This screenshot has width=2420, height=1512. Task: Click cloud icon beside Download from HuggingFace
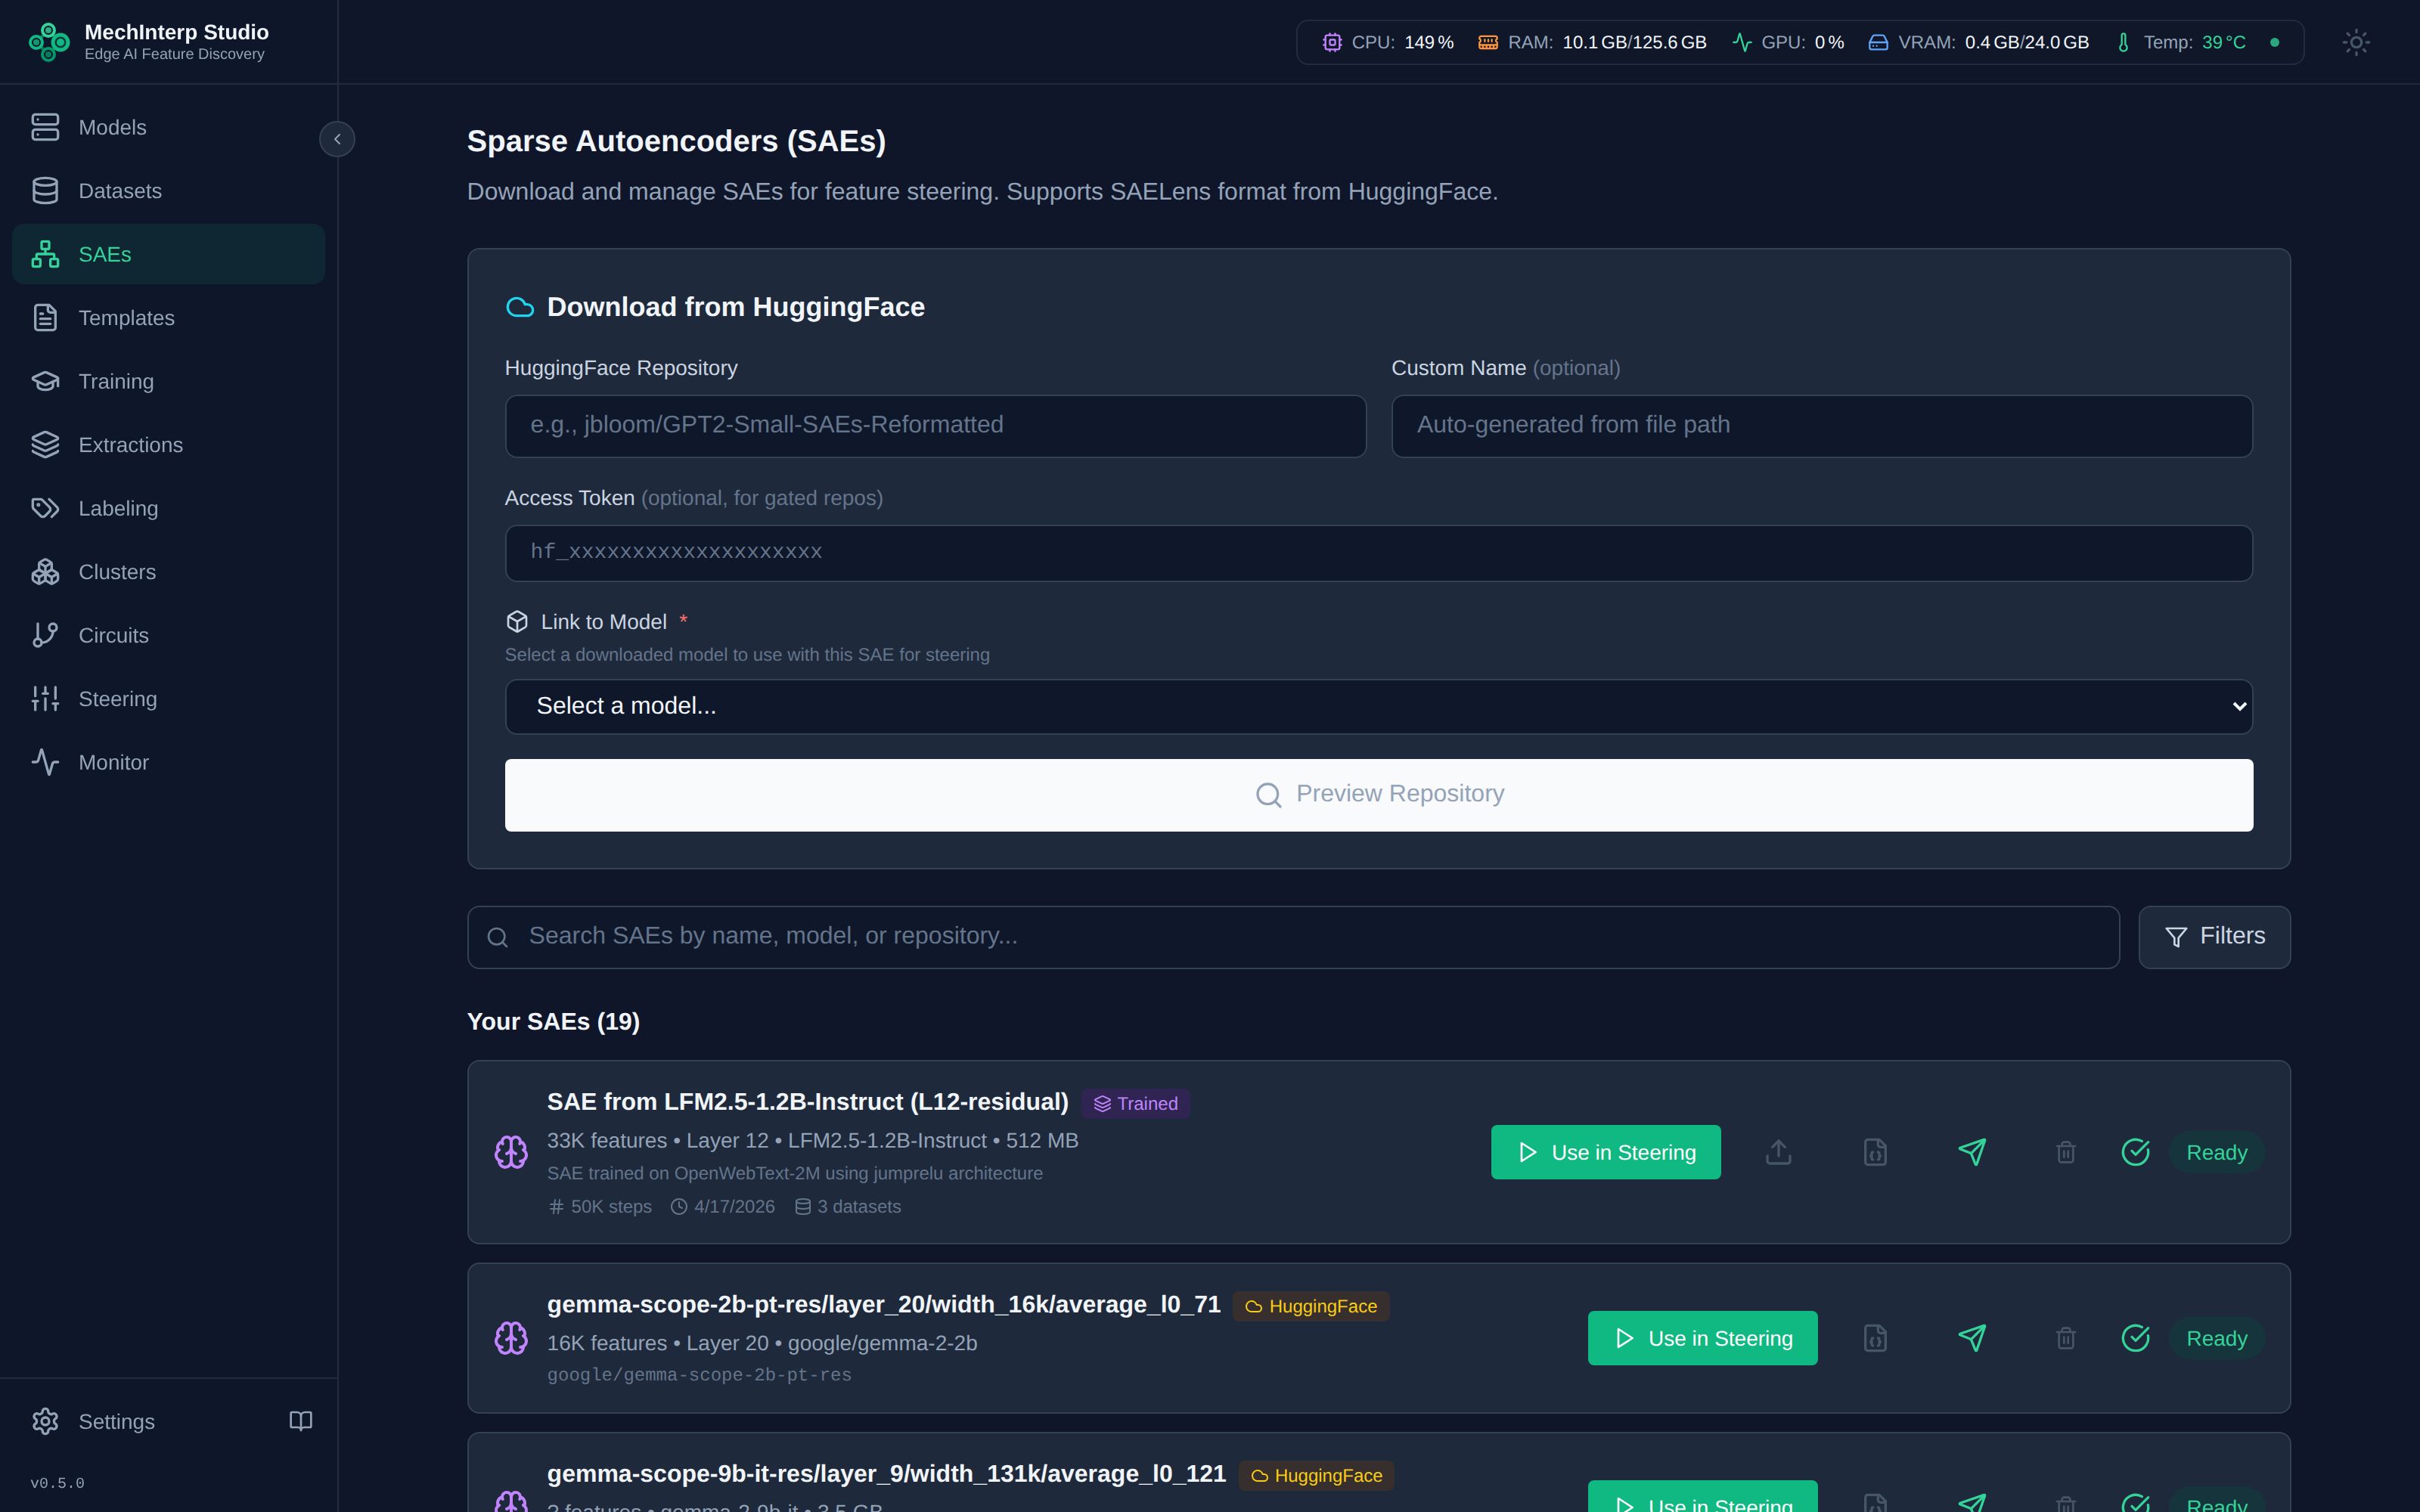point(520,307)
